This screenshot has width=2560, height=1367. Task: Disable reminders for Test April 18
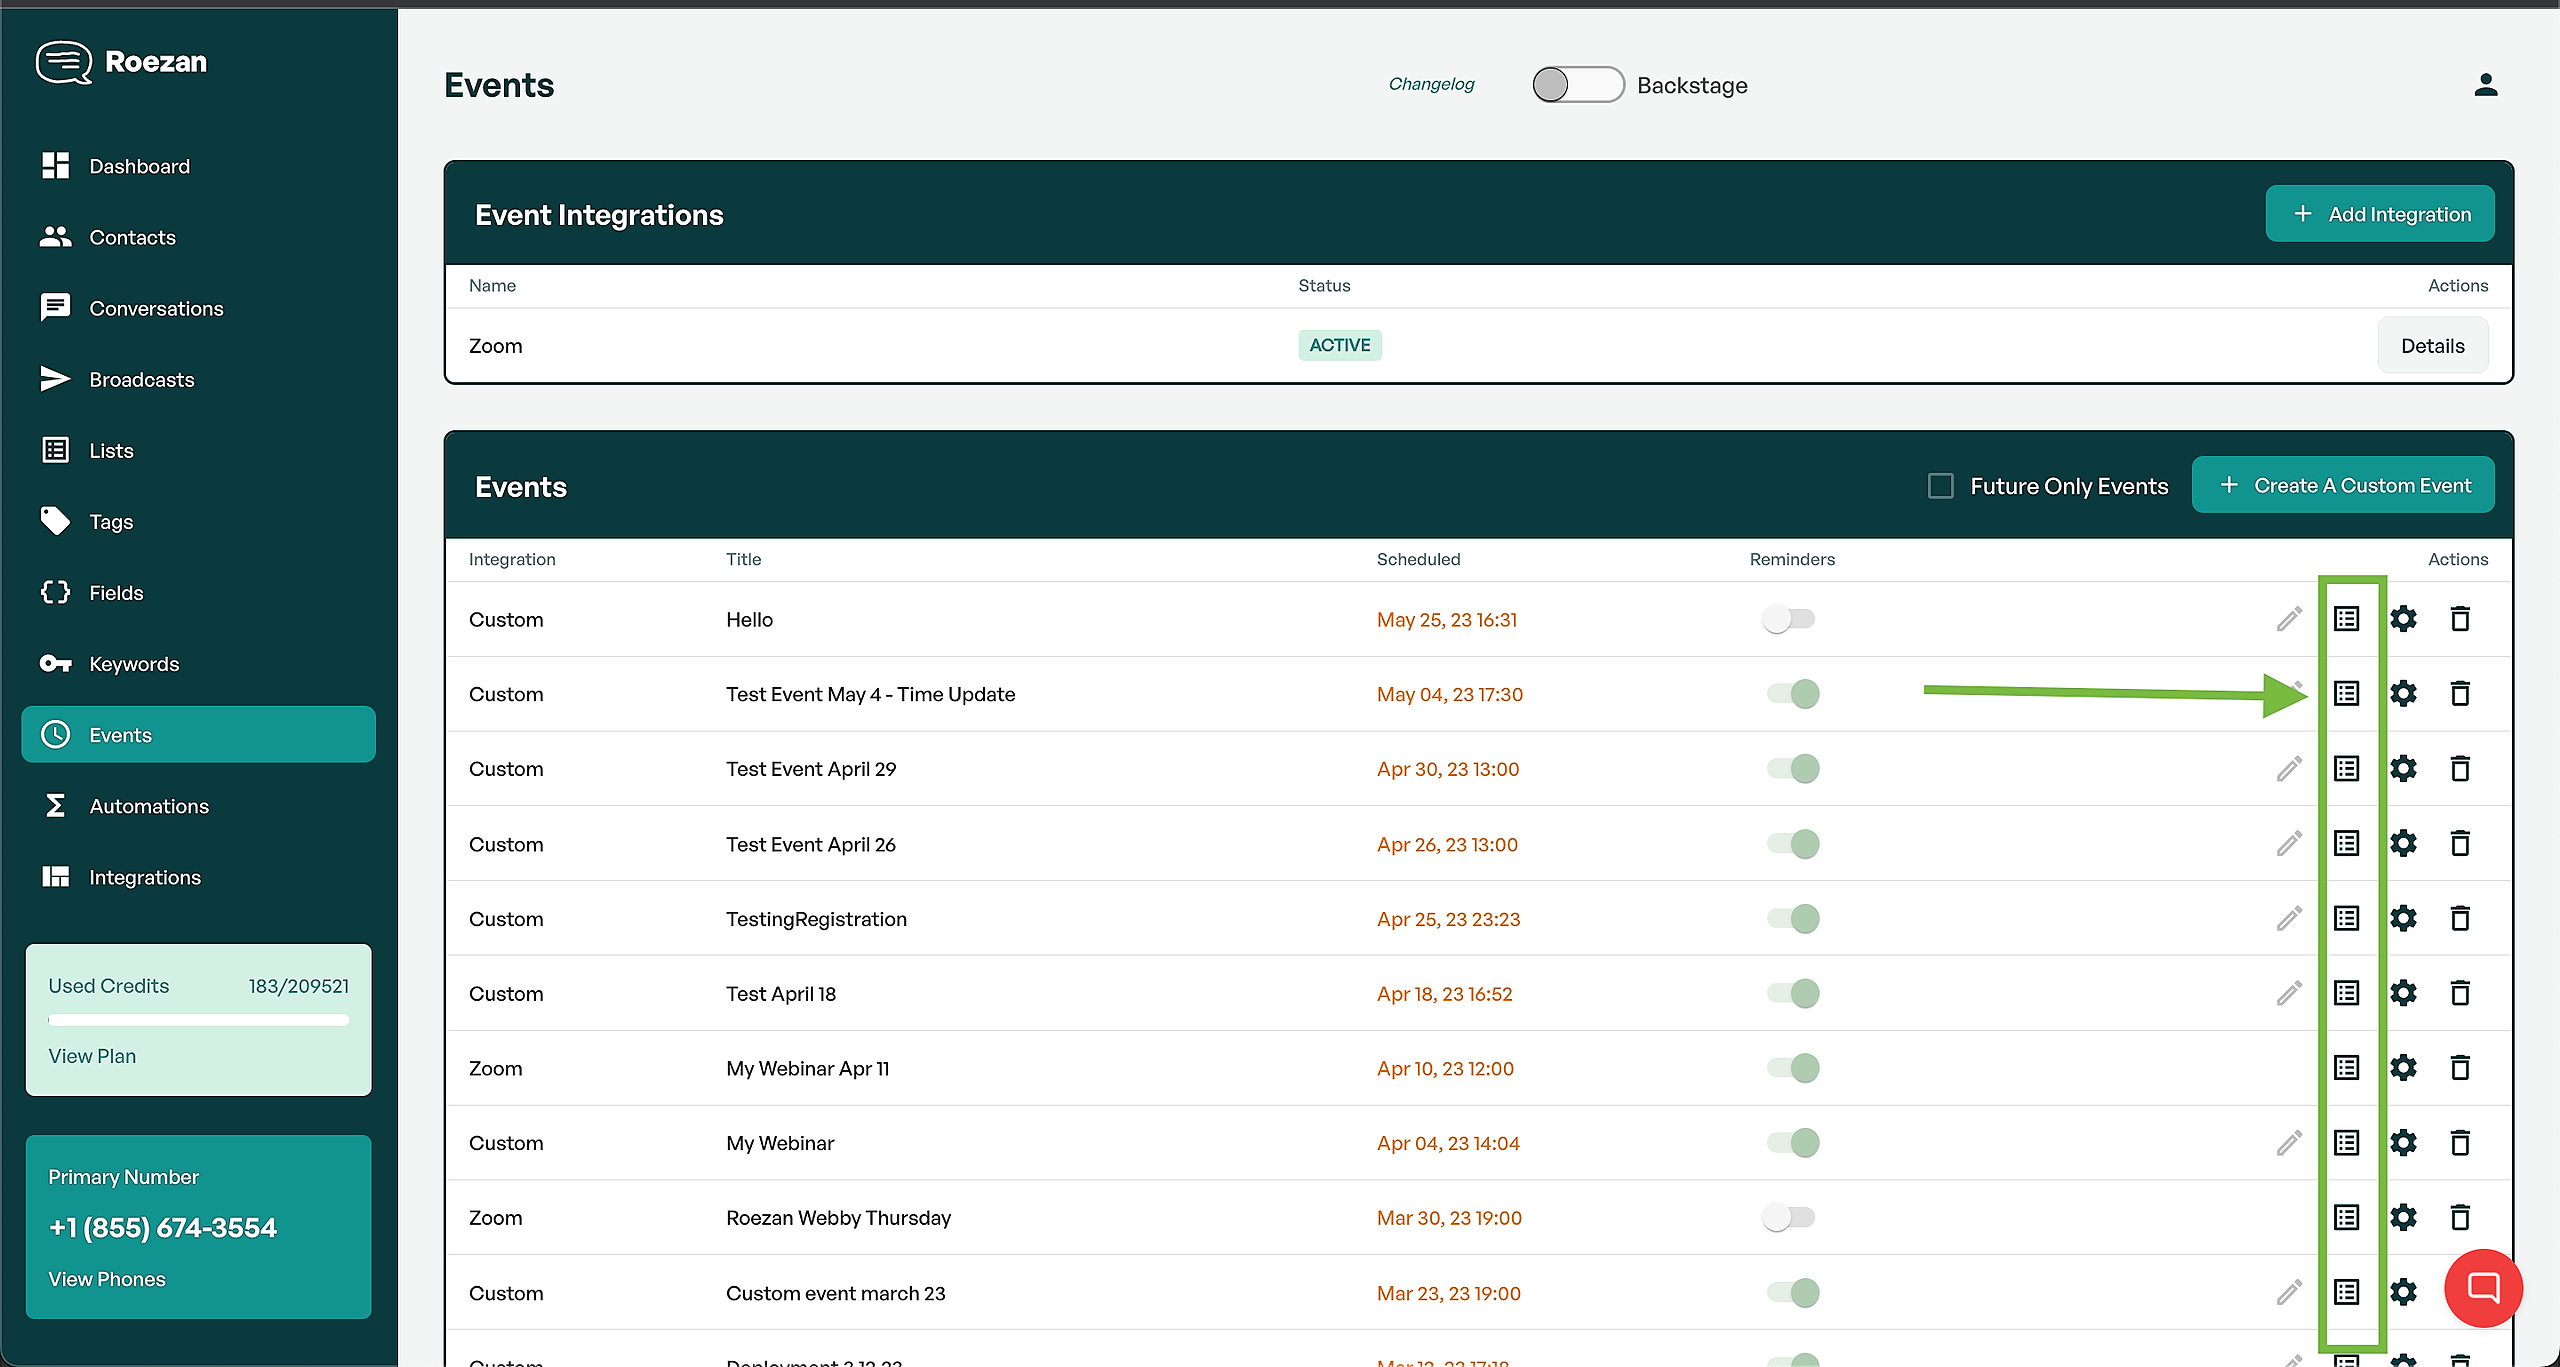point(1792,993)
